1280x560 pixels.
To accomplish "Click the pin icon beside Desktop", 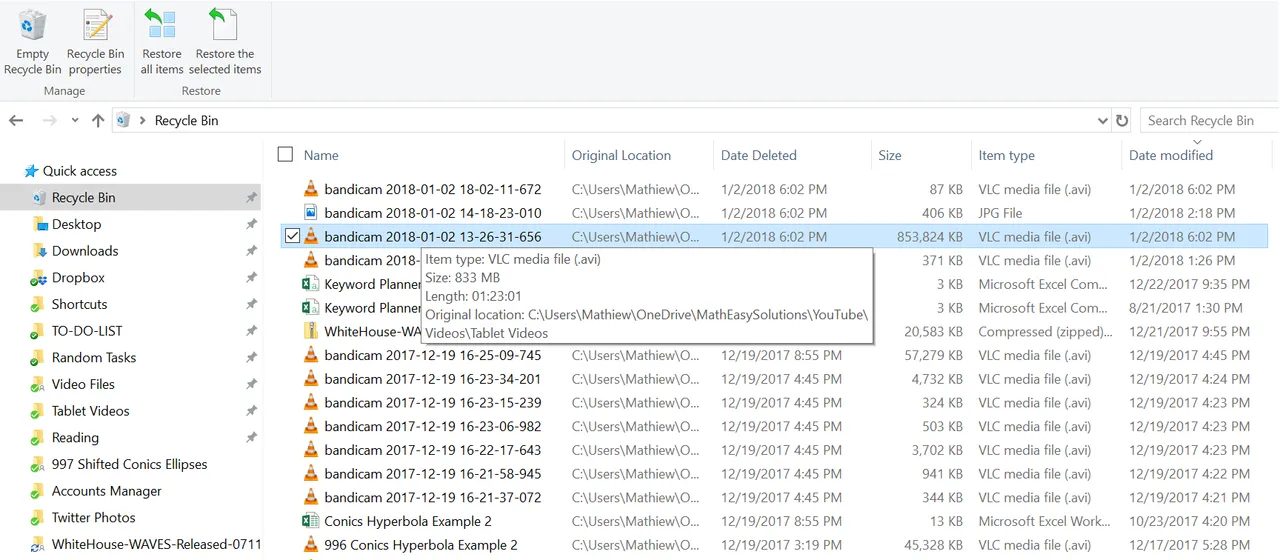I will click(251, 224).
